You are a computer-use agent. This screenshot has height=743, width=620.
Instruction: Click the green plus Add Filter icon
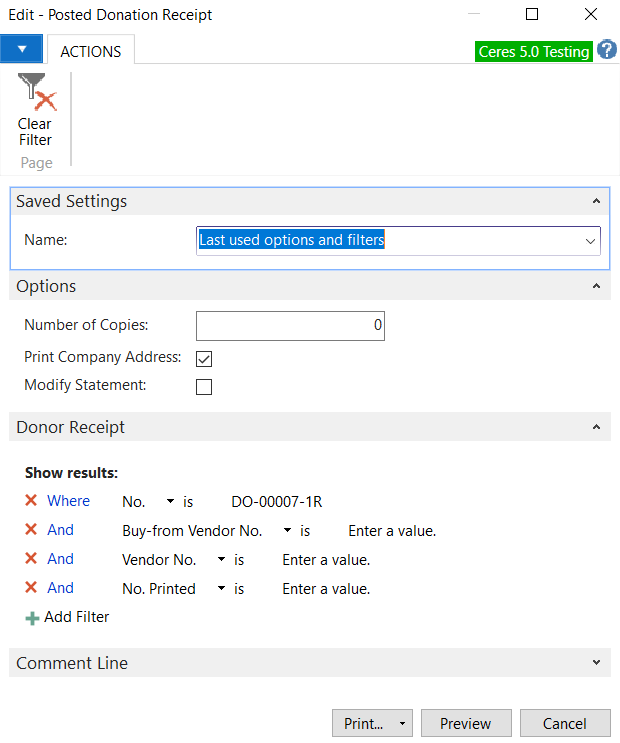point(32,618)
